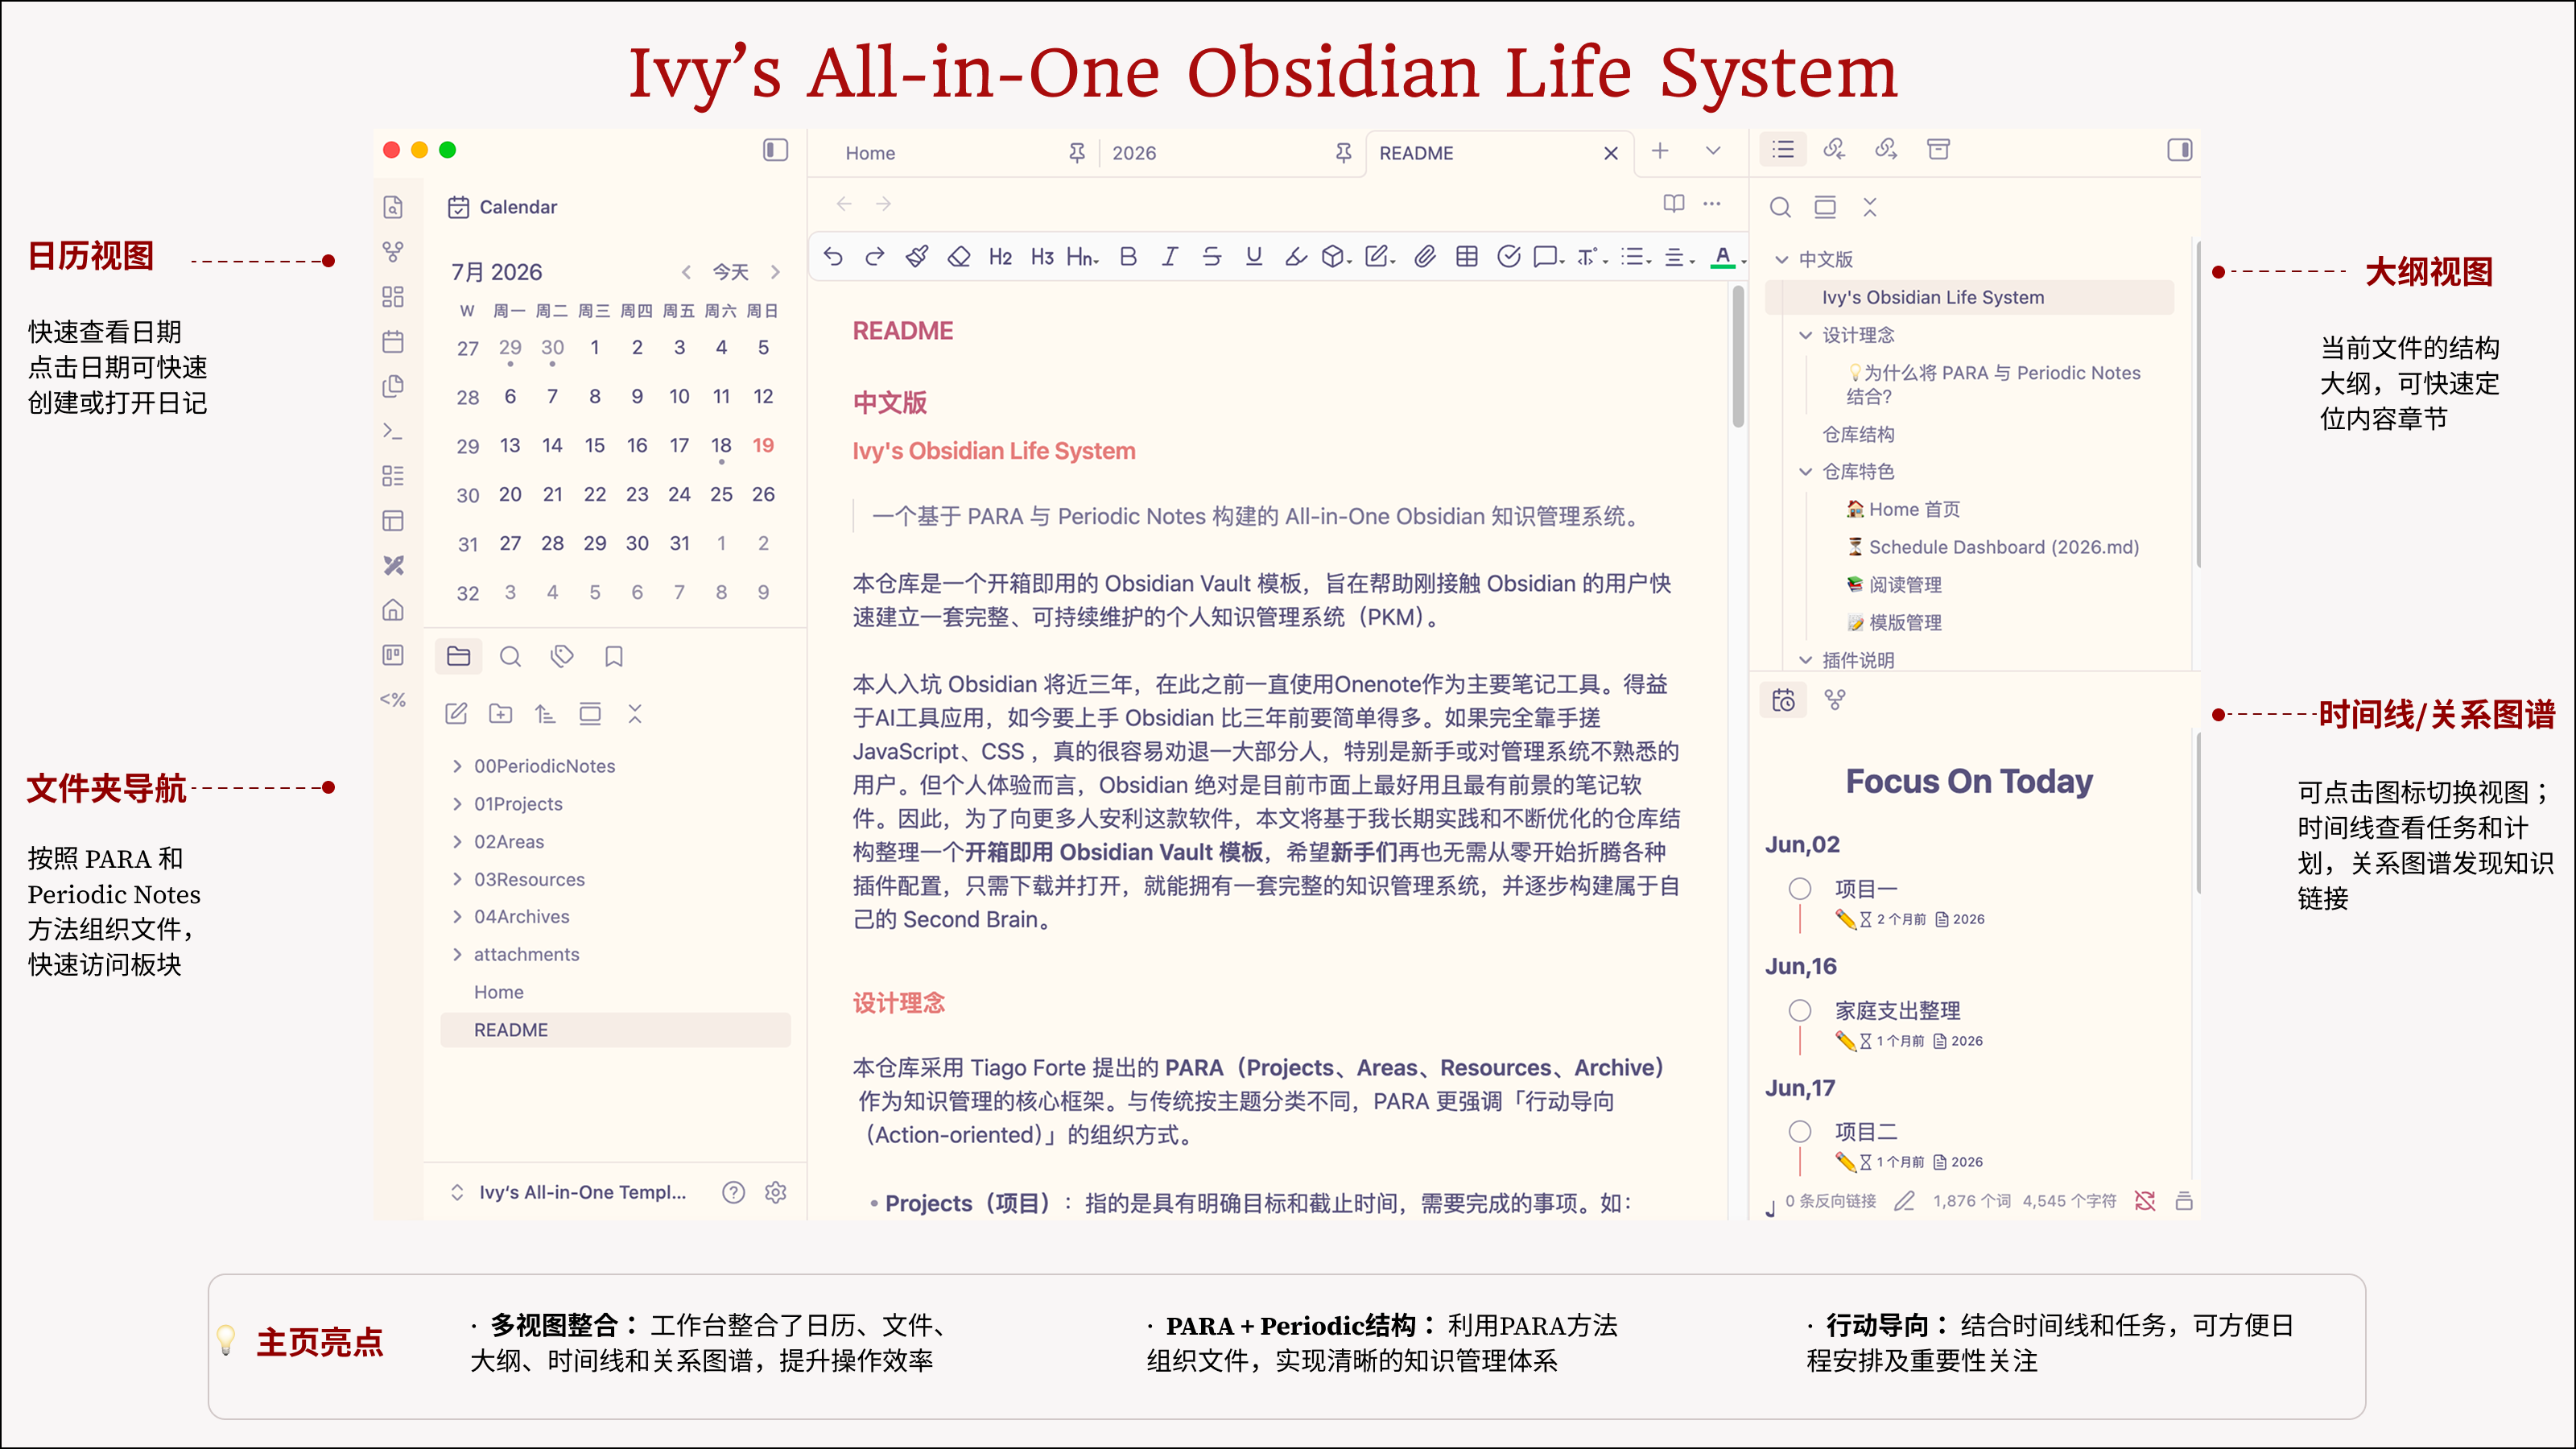
Task: Open the tab list dropdown chevron
Action: click(x=1713, y=151)
